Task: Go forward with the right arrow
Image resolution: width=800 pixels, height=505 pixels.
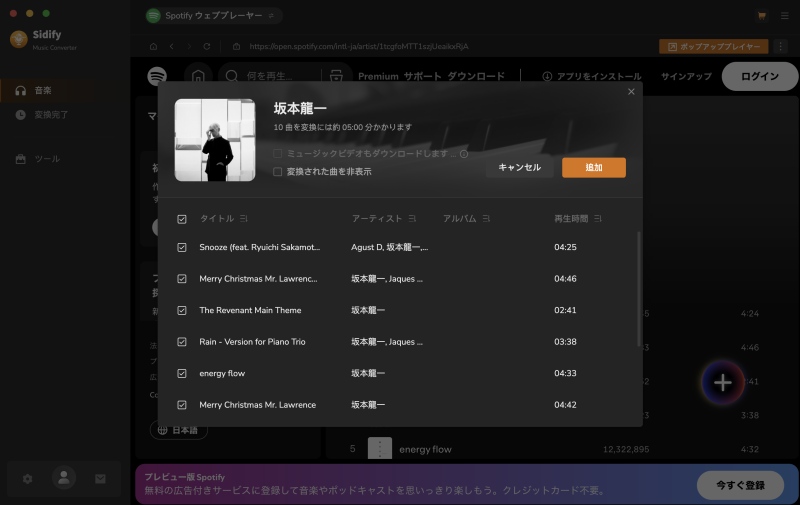Action: tap(189, 46)
